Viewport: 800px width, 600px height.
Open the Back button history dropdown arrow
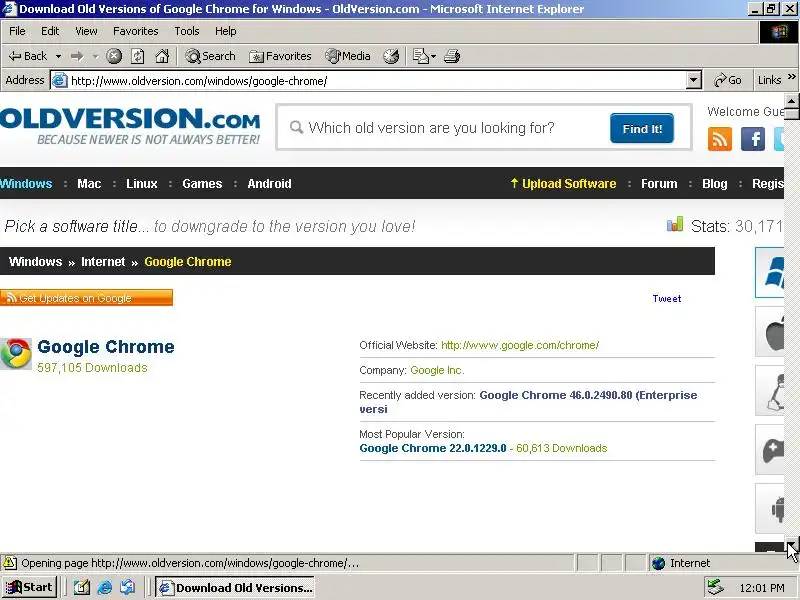pos(59,56)
